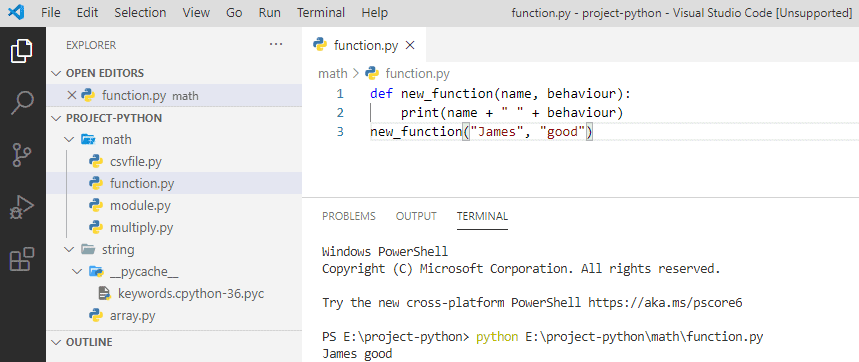This screenshot has height=362, width=859.
Task: Click the EXPLORER panel title
Action: (x=91, y=45)
